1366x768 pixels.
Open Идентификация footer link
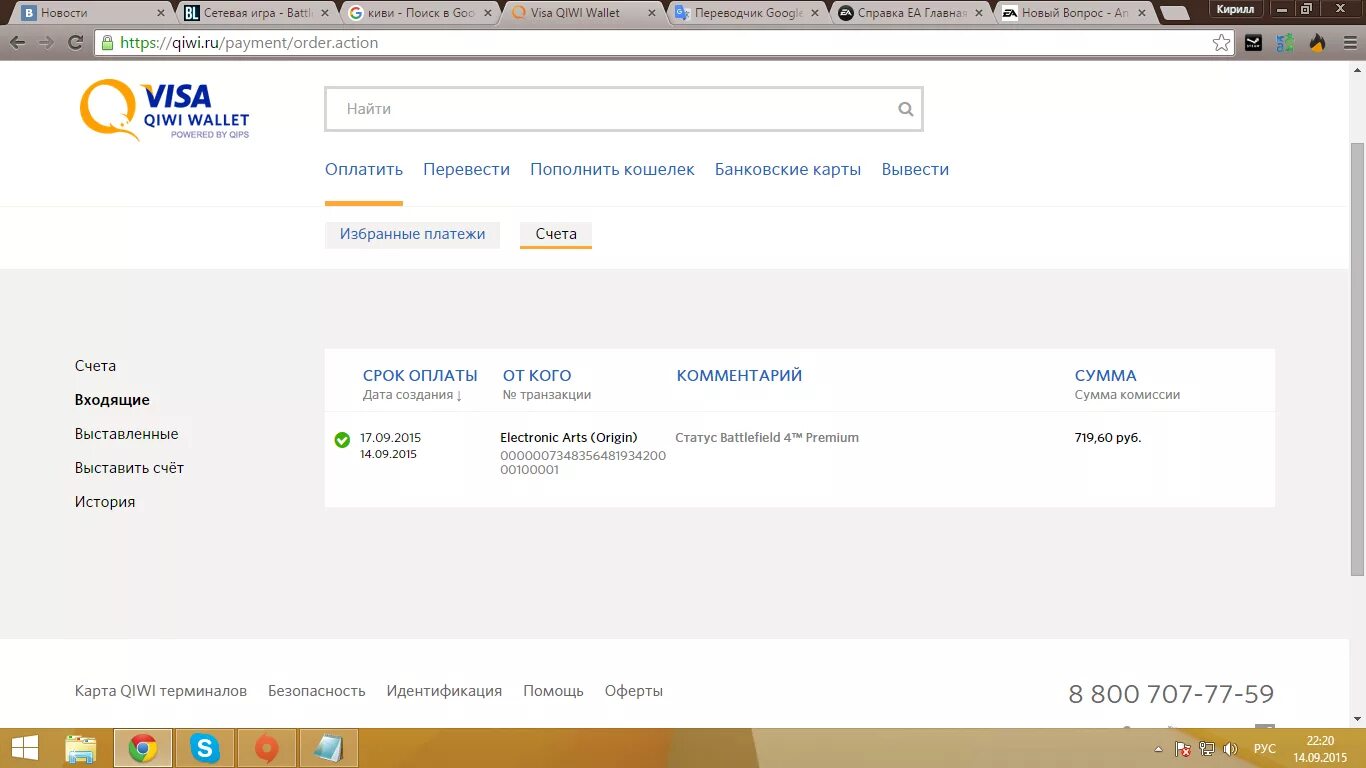click(x=444, y=691)
